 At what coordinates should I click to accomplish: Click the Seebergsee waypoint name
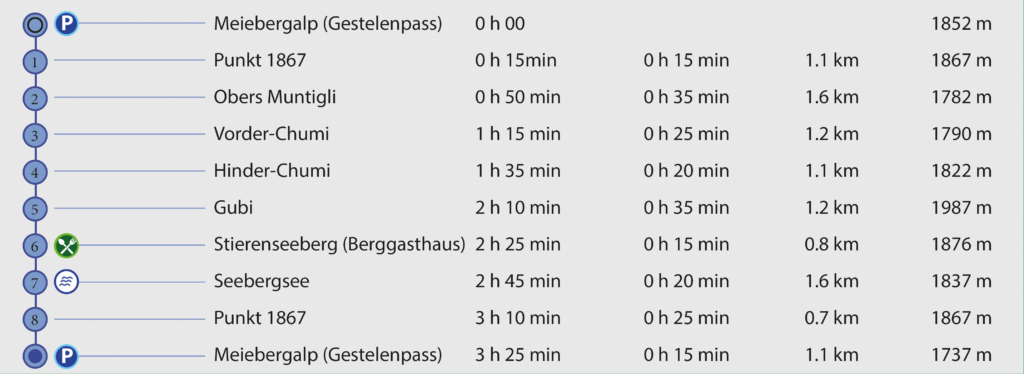coord(261,282)
